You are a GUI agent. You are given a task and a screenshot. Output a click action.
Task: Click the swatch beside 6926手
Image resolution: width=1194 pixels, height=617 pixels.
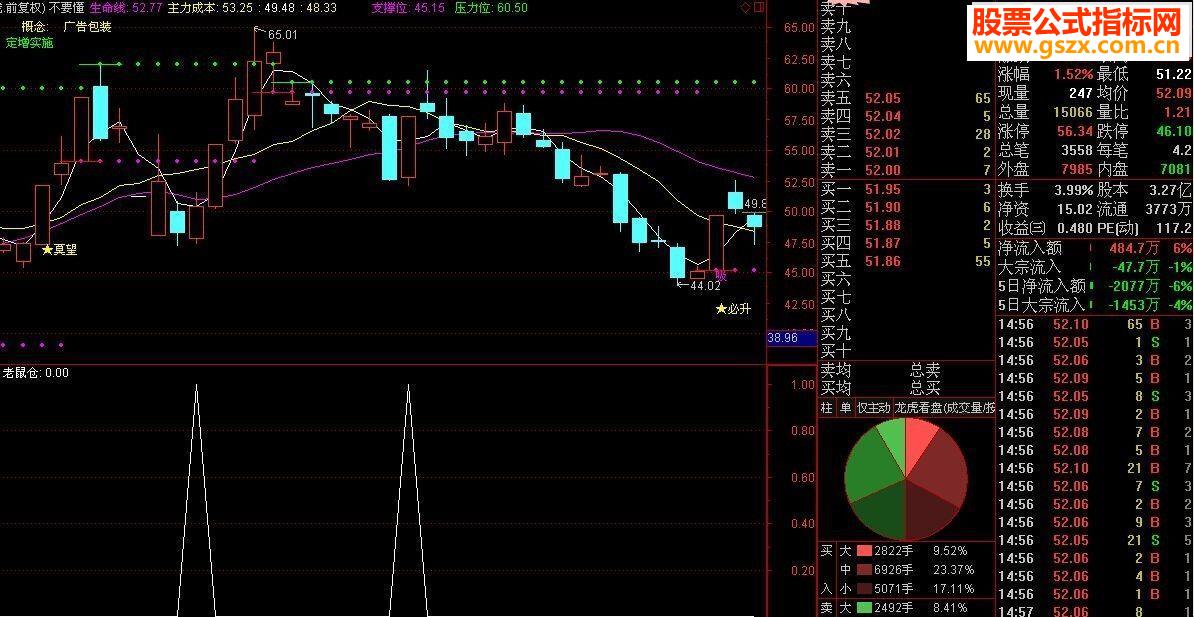click(864, 570)
